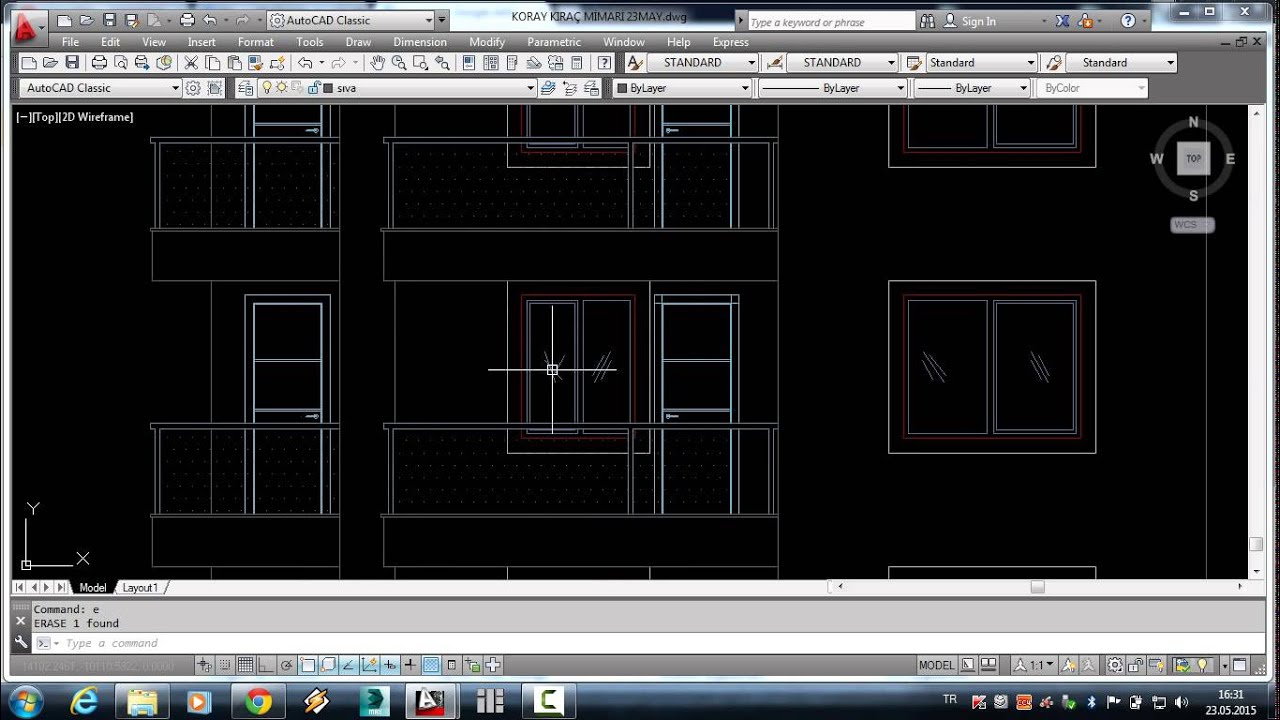Open the Parametric menu

(554, 42)
